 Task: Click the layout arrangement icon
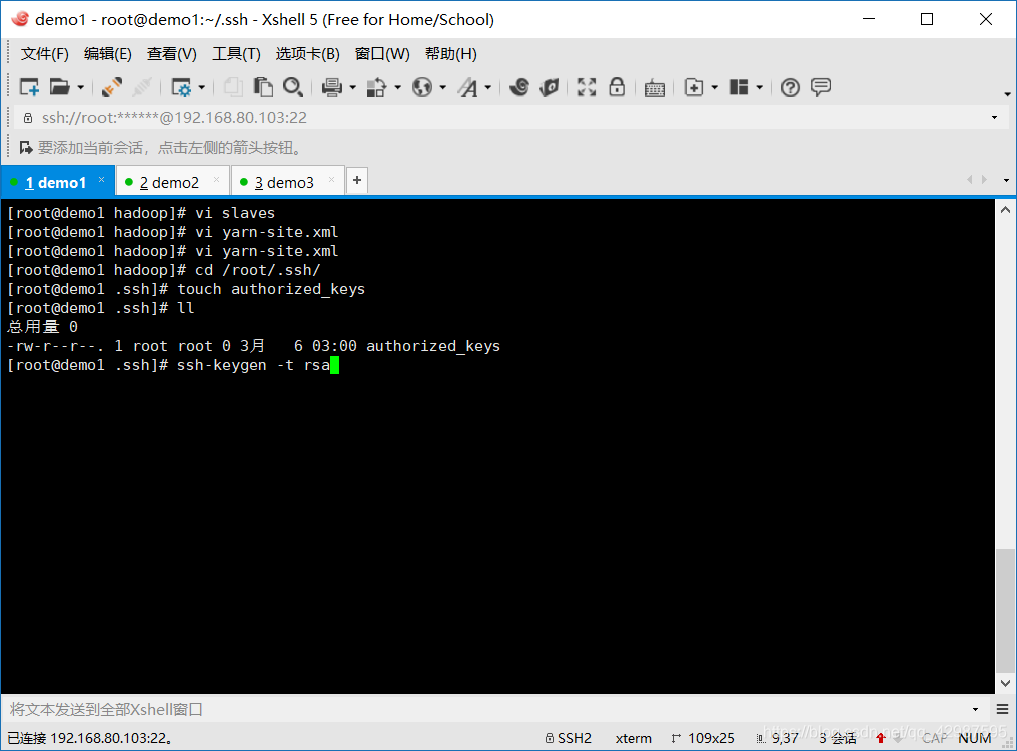(739, 87)
